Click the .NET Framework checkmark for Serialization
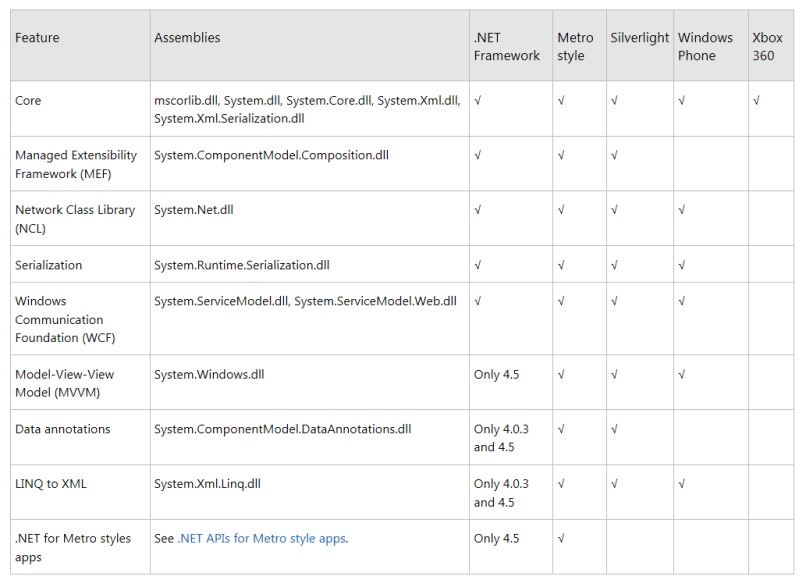 pos(478,265)
